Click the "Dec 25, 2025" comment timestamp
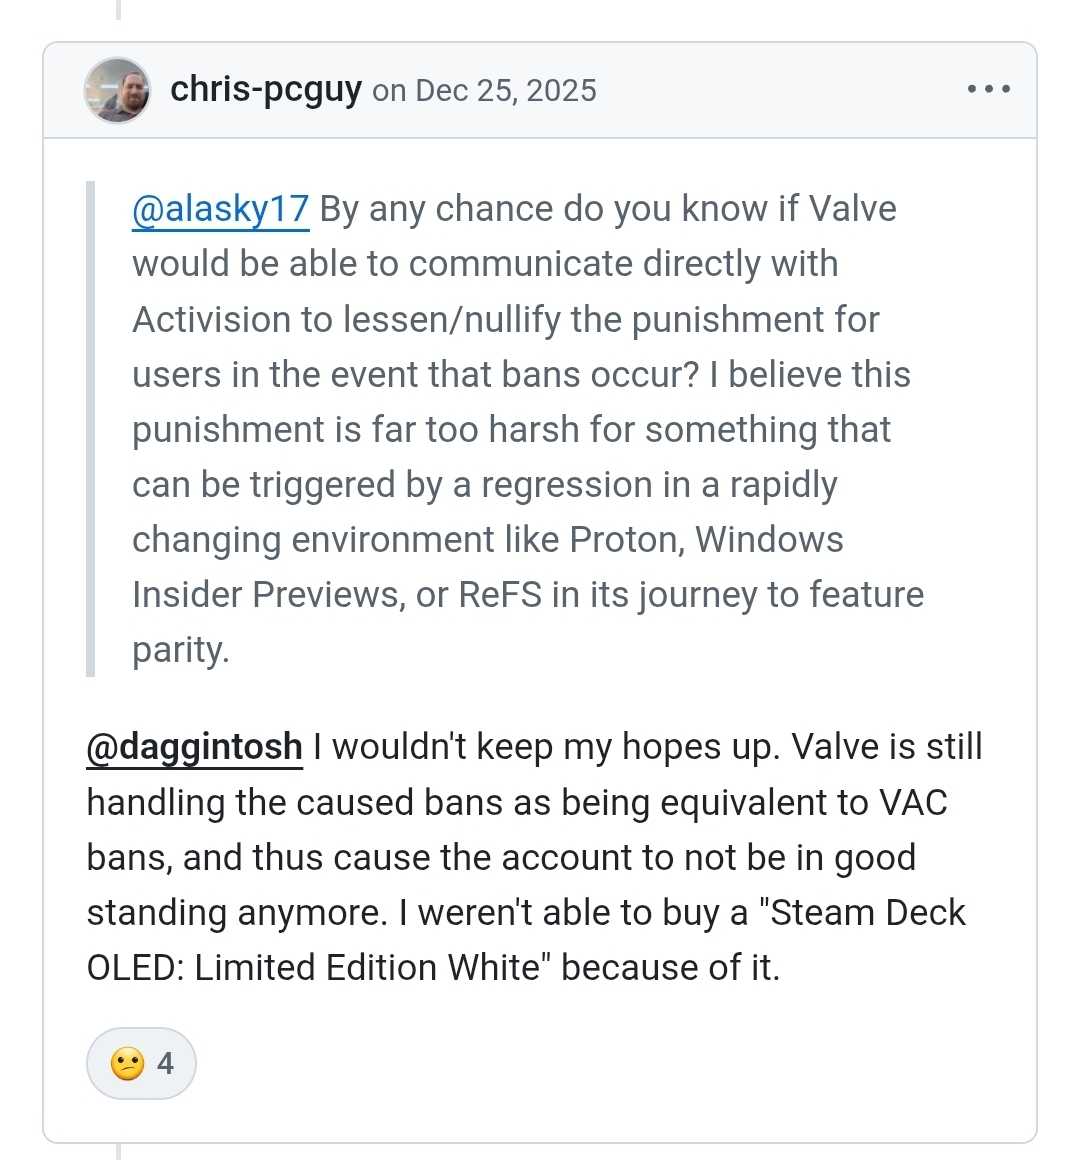Viewport: 1080px width, 1160px height. (505, 91)
